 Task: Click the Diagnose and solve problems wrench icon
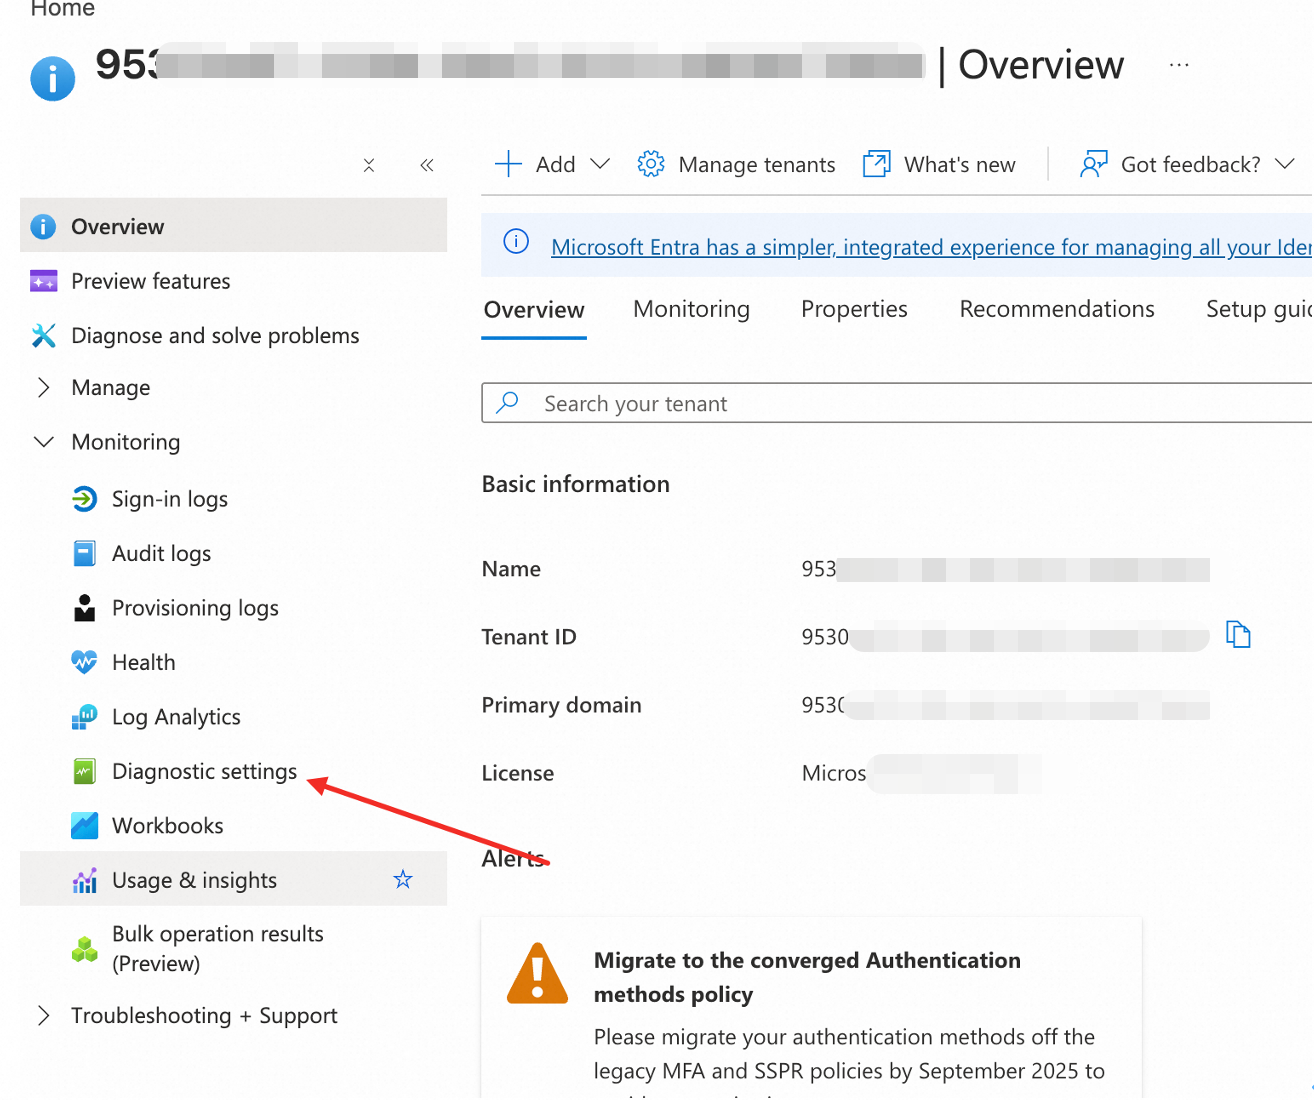coord(43,335)
